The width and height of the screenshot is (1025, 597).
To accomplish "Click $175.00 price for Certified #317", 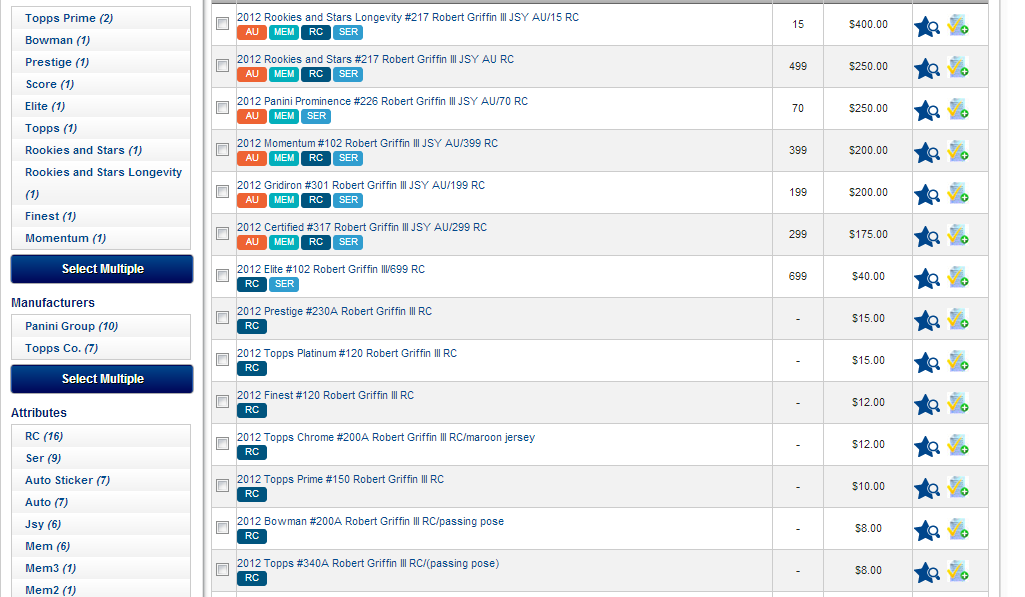I will 868,234.
